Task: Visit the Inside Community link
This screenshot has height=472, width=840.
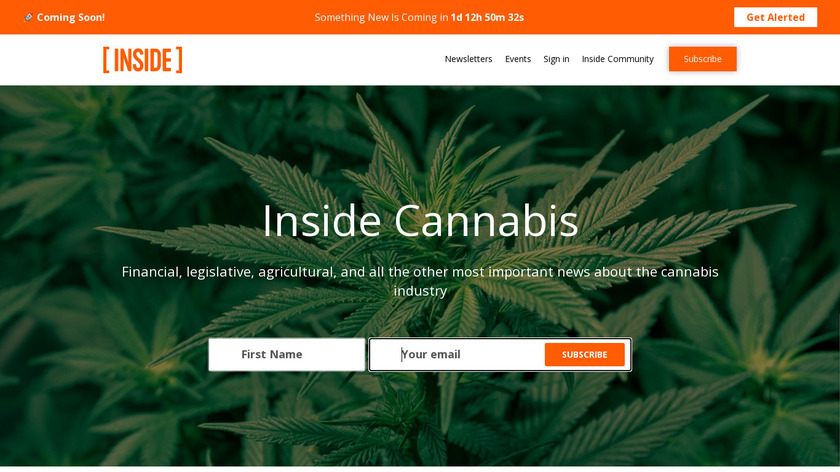Action: click(x=618, y=59)
